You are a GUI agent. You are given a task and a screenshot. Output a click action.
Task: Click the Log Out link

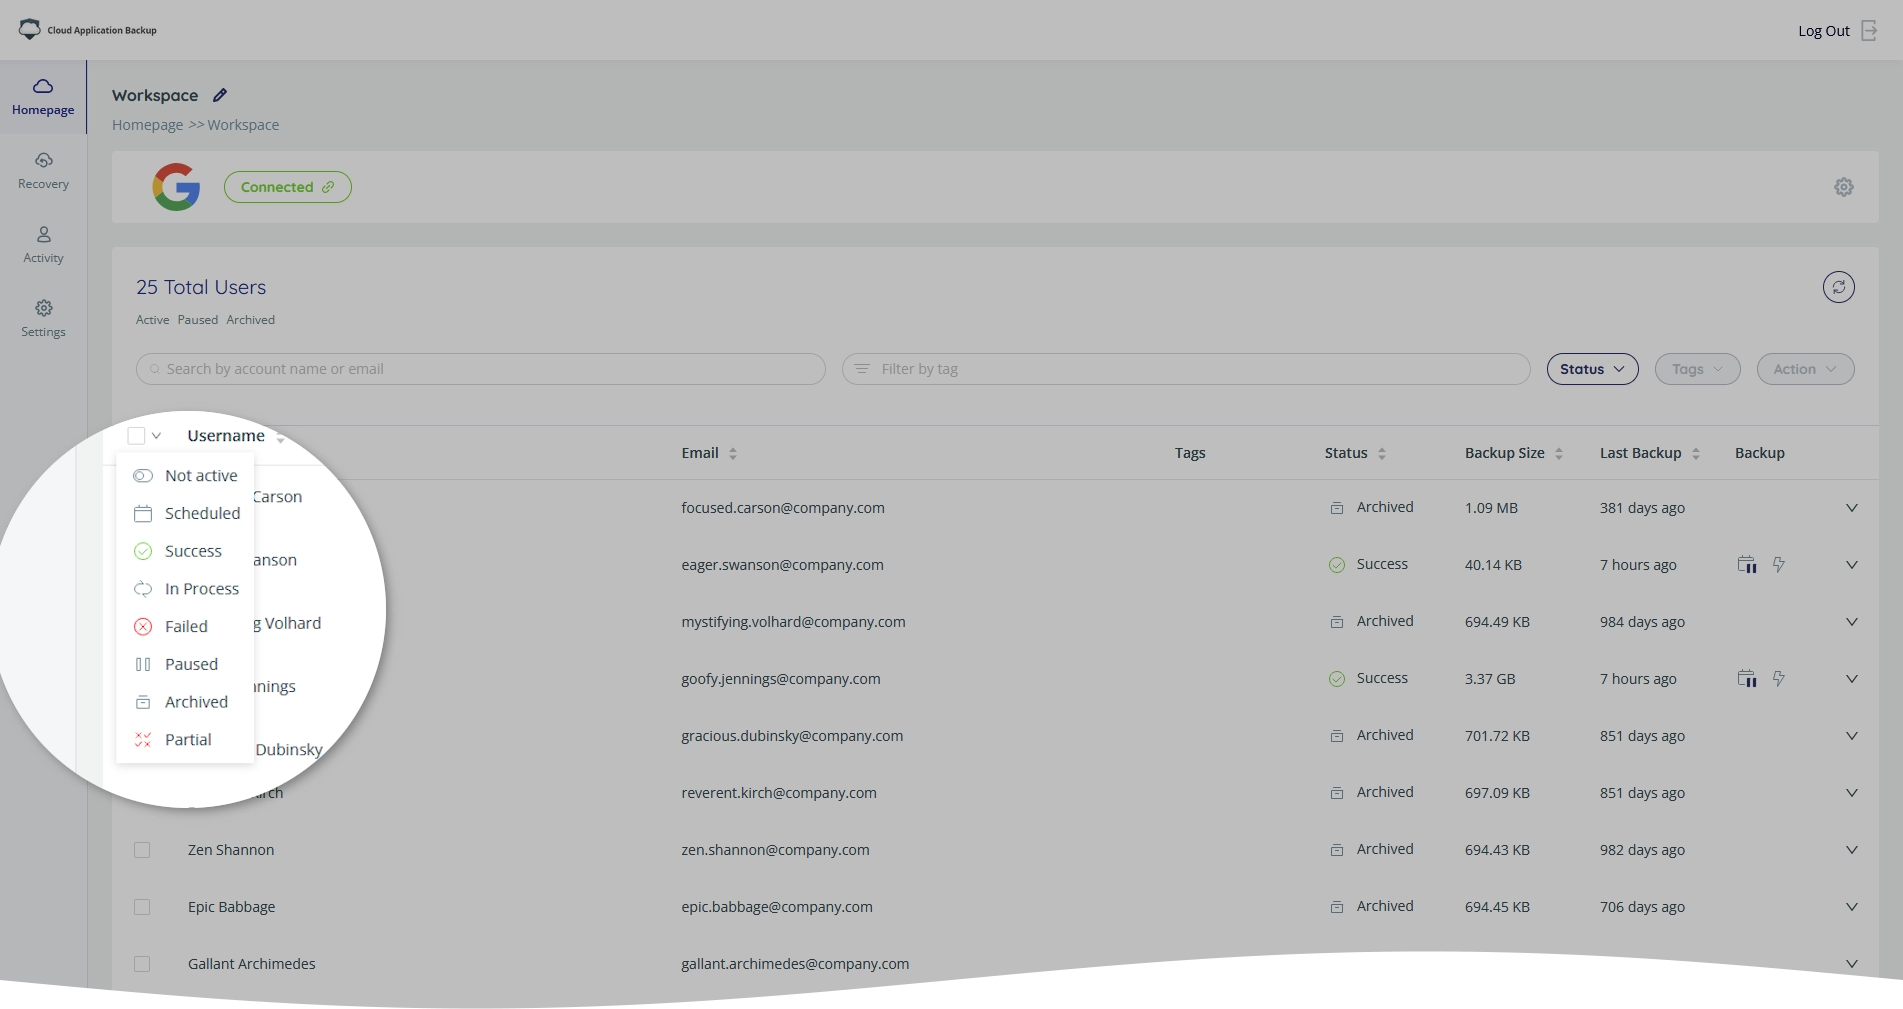[1824, 31]
